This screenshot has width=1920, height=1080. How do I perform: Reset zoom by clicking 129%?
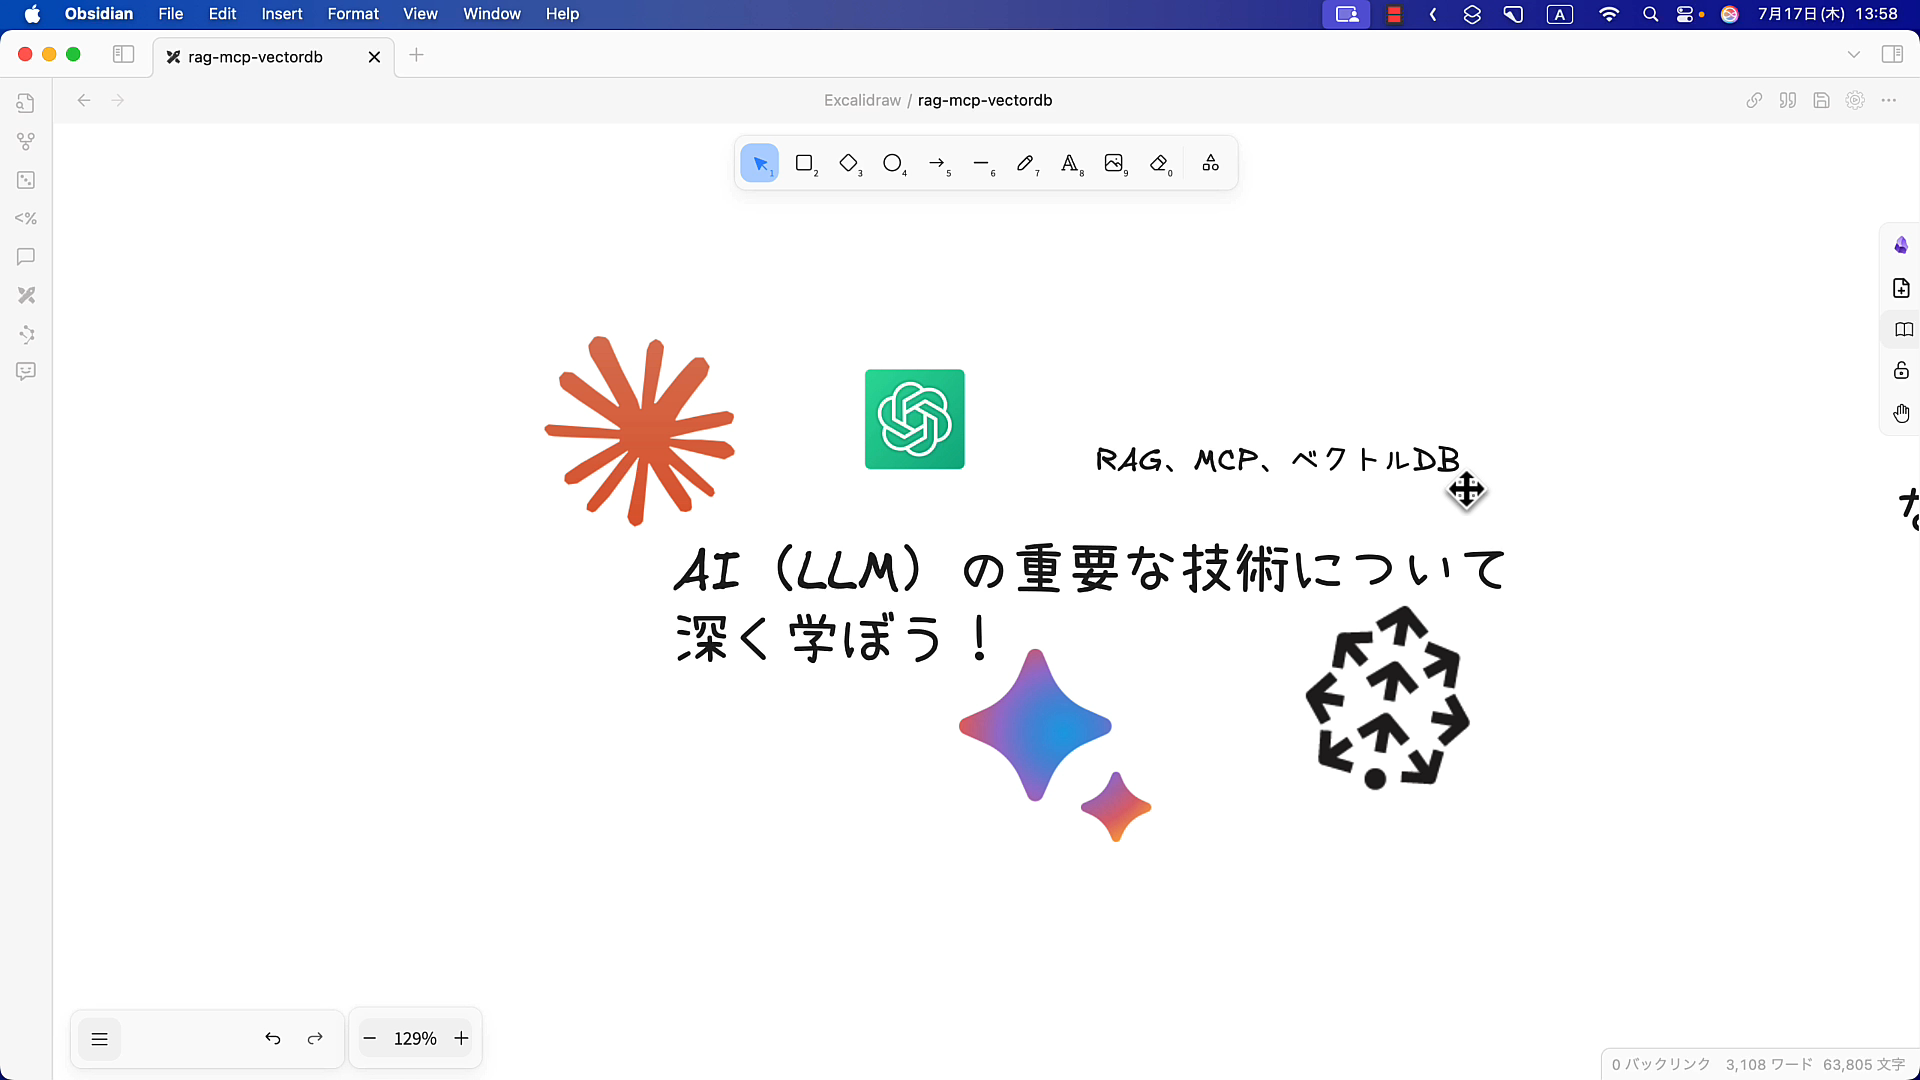(415, 1039)
